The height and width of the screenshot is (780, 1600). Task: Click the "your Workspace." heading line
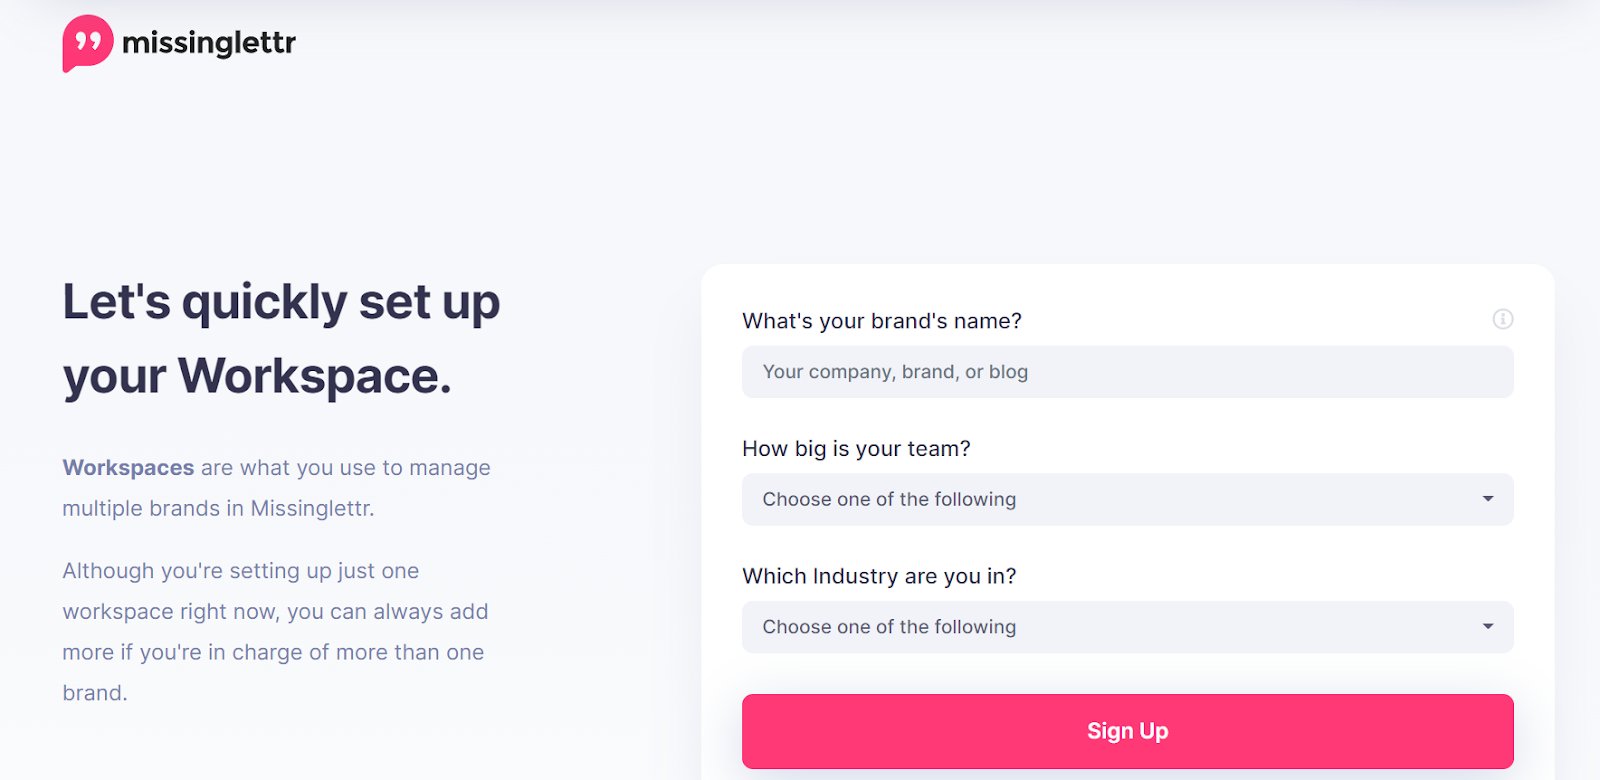(x=257, y=377)
